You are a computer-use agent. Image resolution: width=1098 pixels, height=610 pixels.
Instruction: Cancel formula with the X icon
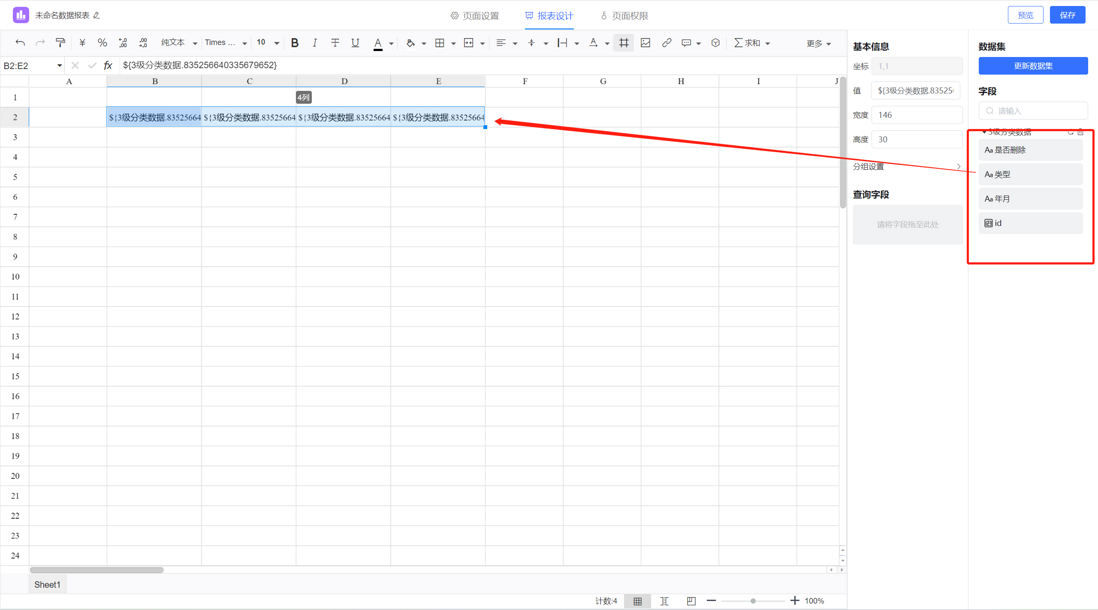click(x=75, y=65)
